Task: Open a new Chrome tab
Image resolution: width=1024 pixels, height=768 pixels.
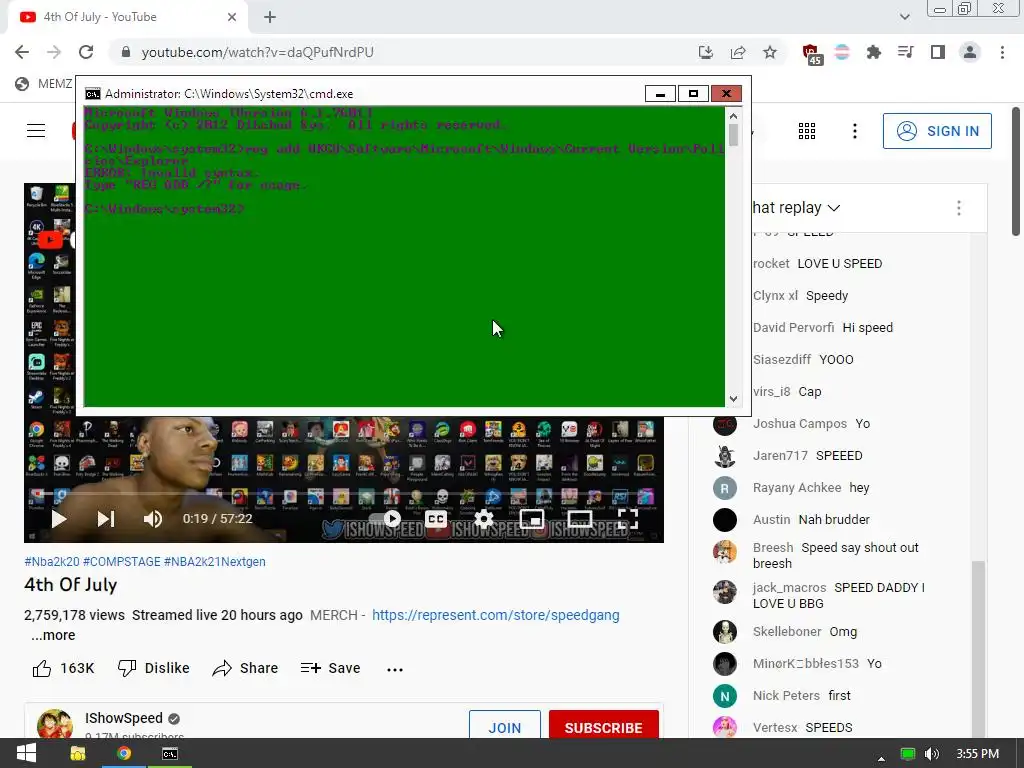Action: click(x=270, y=17)
